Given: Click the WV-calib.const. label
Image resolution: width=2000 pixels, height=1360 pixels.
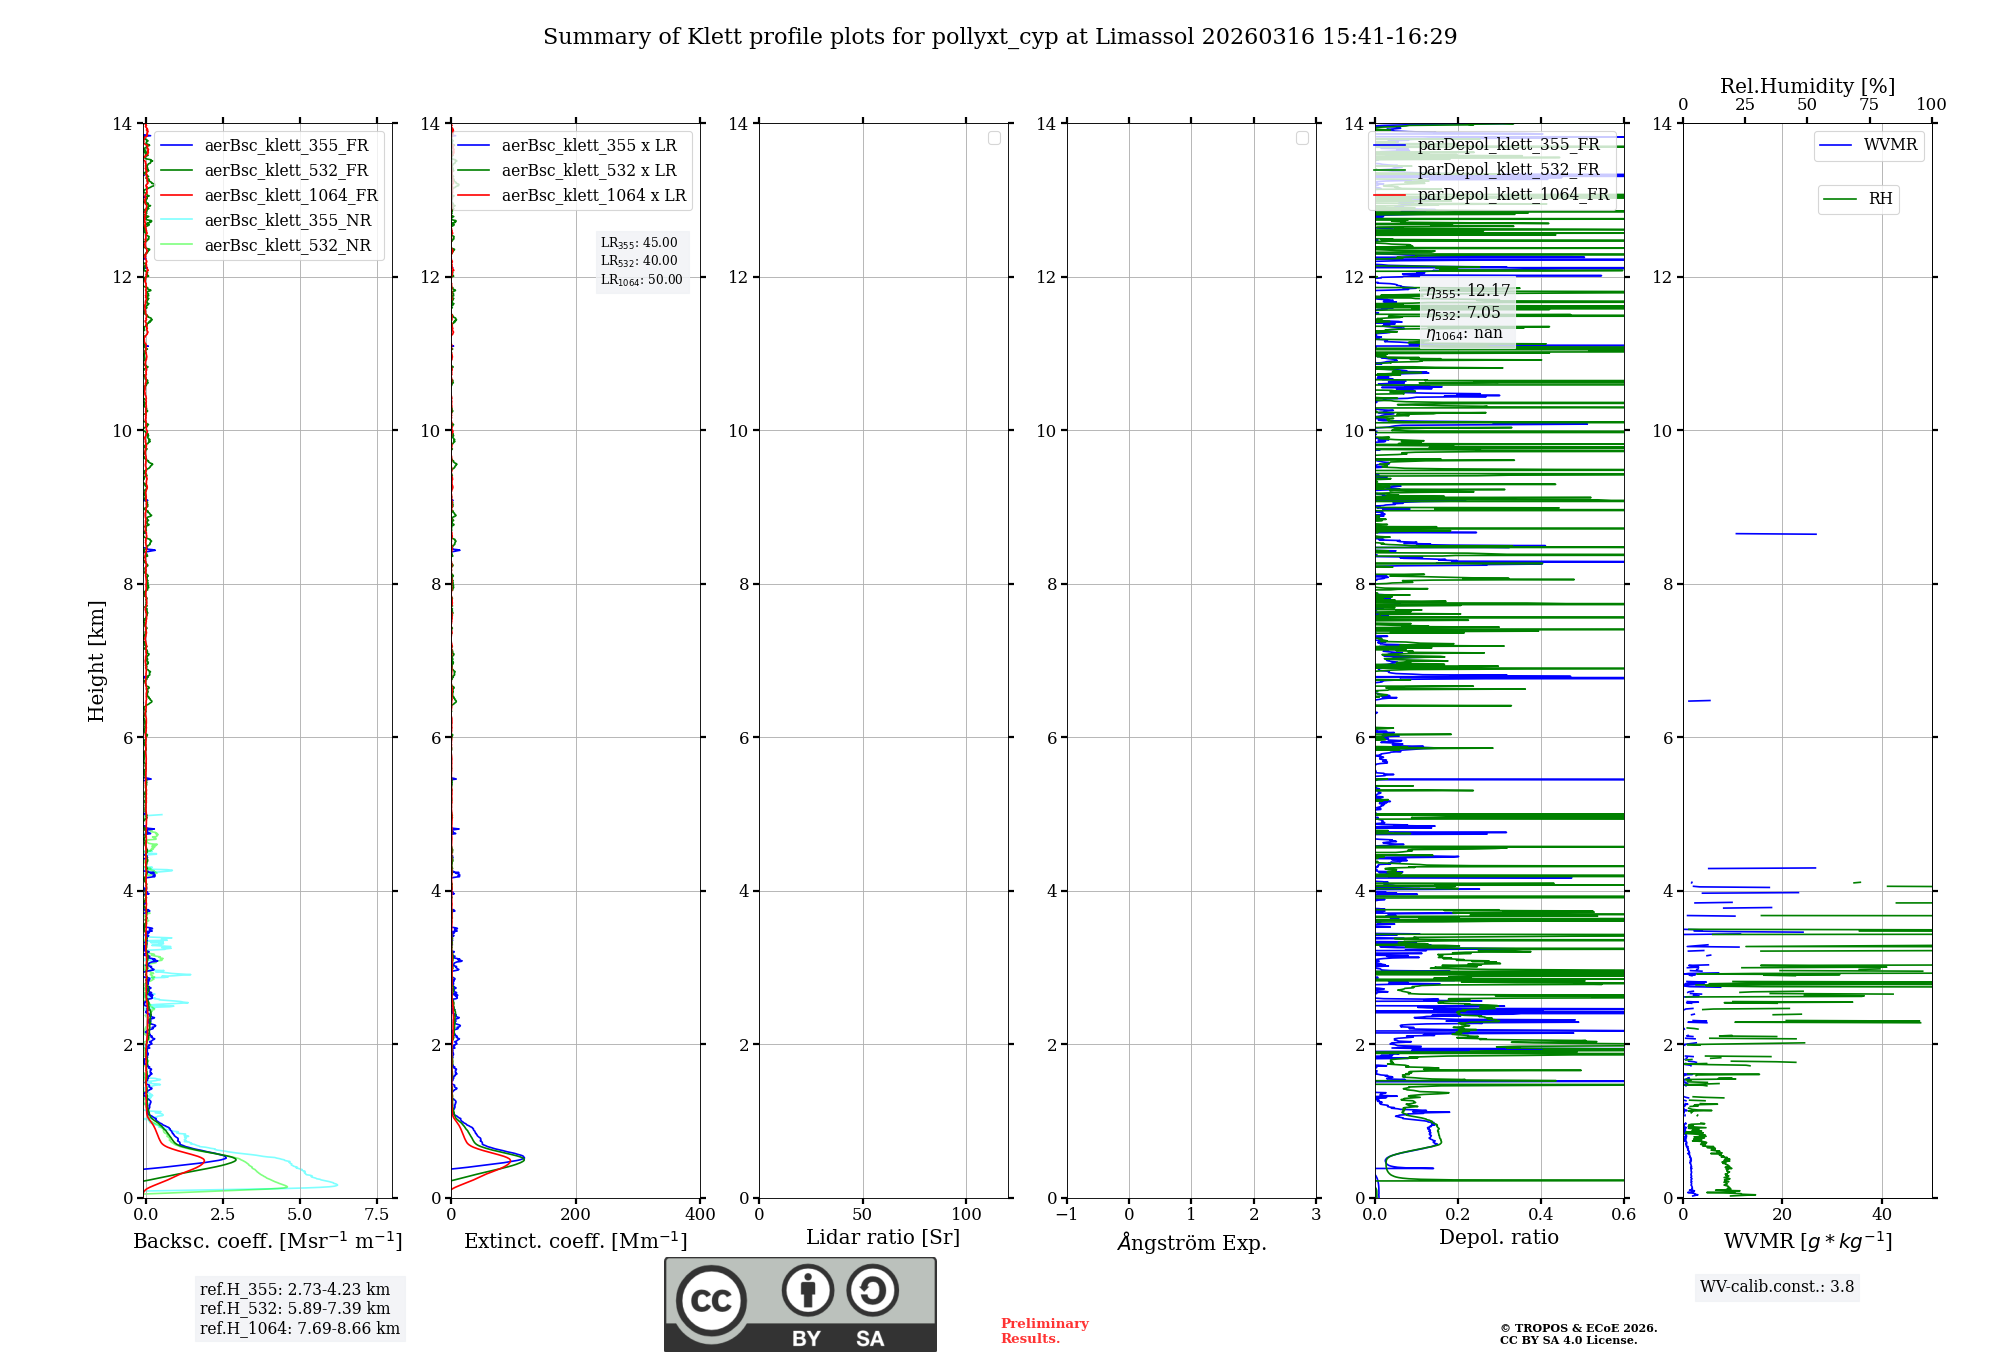Looking at the screenshot, I should [x=1776, y=1287].
